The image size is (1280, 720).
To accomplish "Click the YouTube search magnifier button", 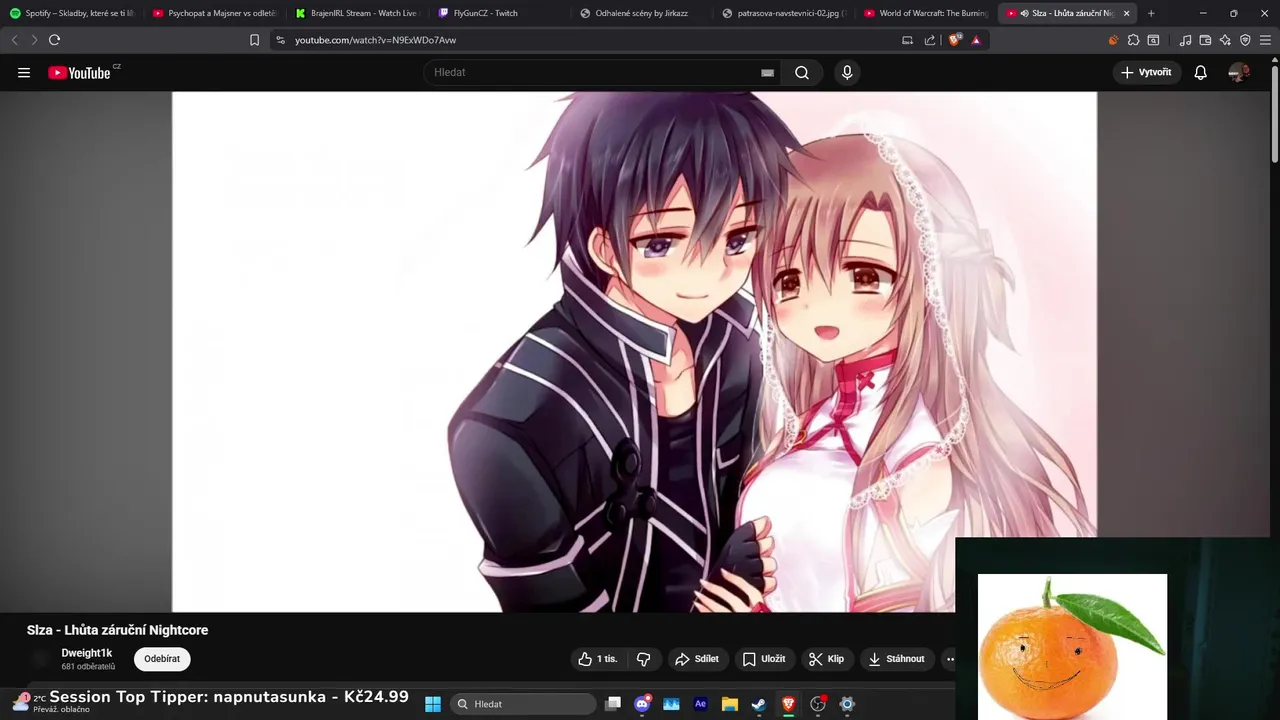I will pyautogui.click(x=802, y=72).
